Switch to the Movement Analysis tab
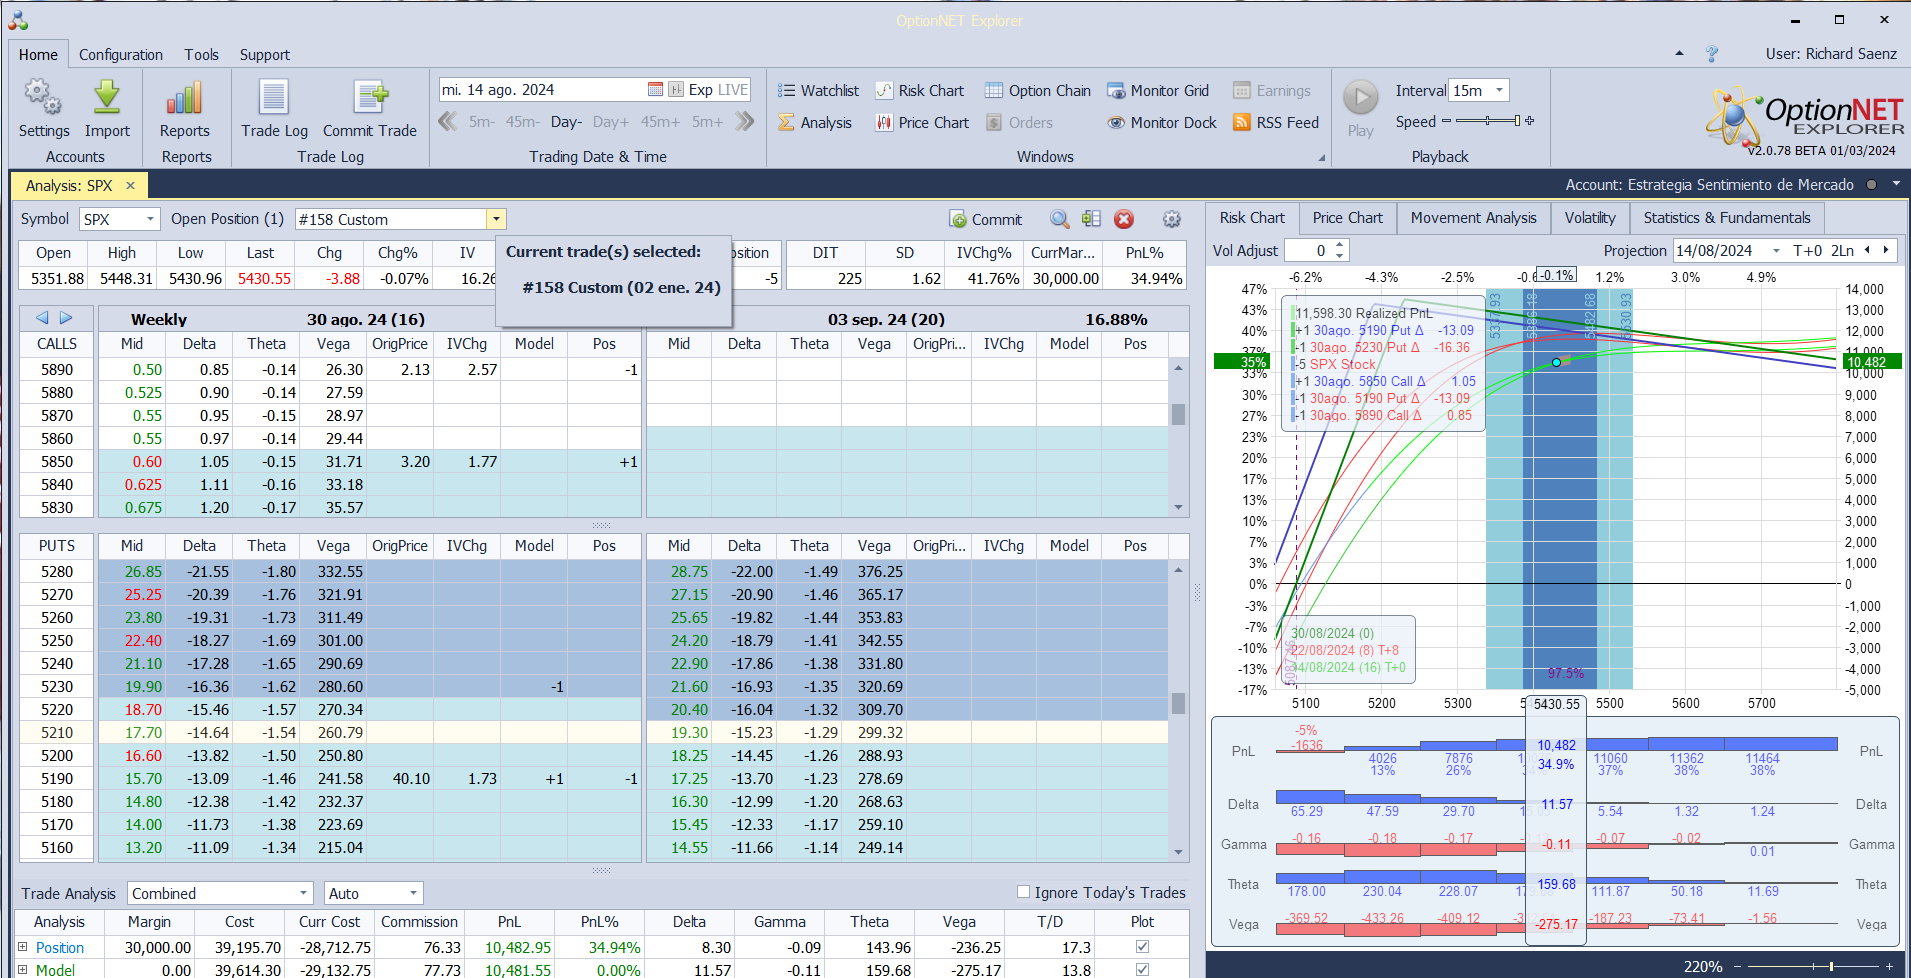The image size is (1911, 978). coord(1473,218)
